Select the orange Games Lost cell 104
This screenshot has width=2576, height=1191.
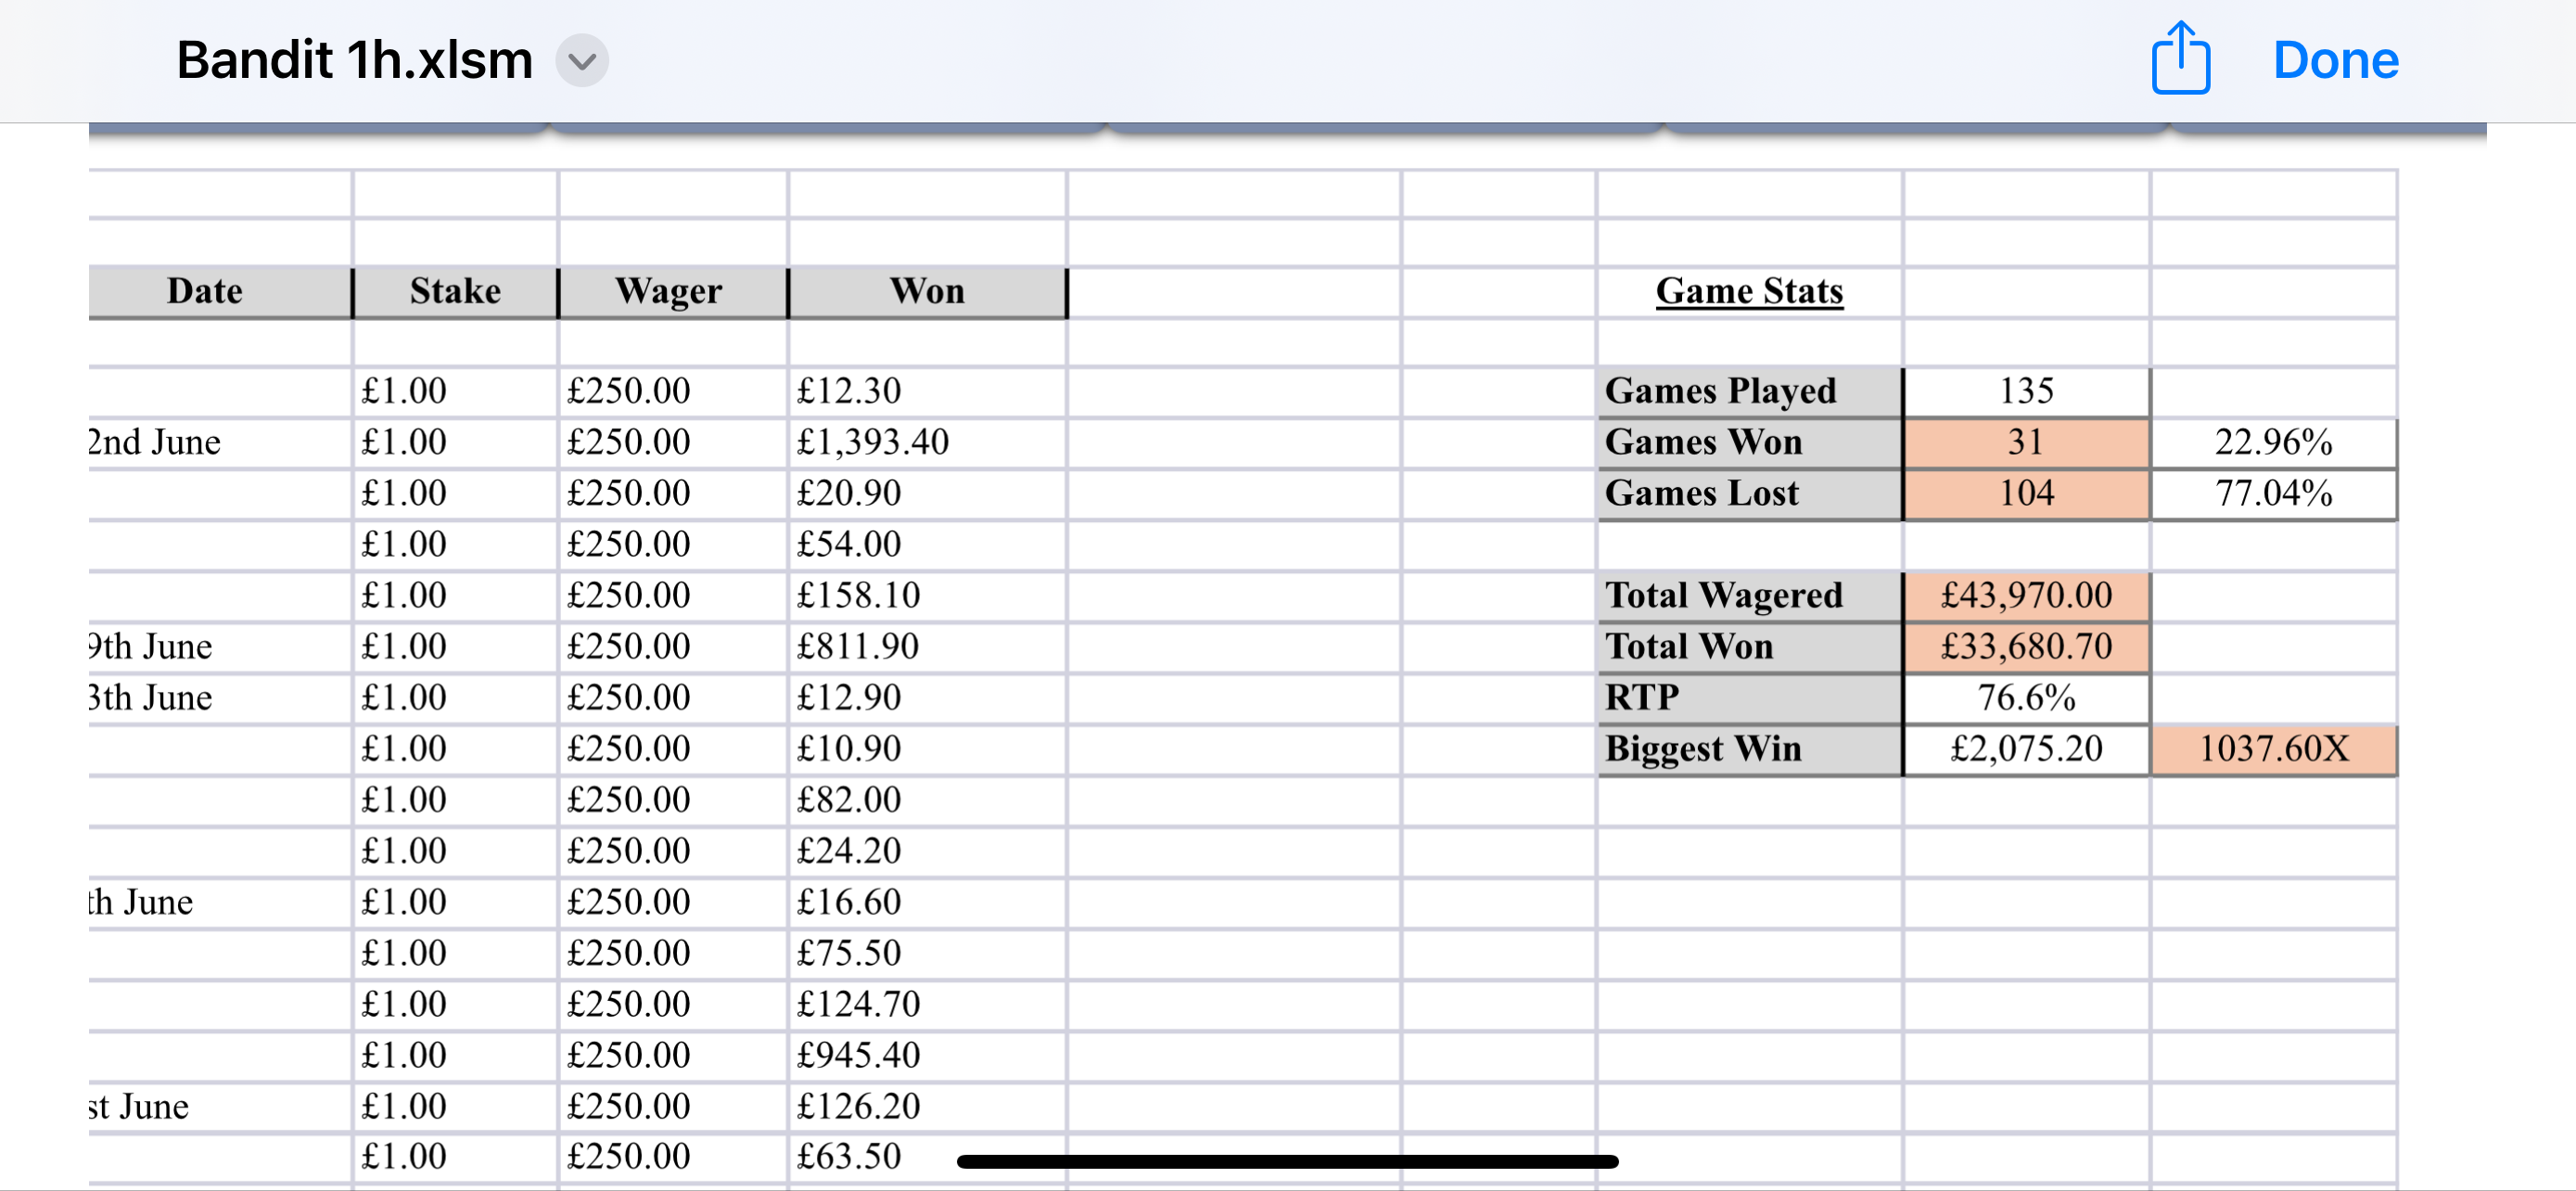[2026, 493]
